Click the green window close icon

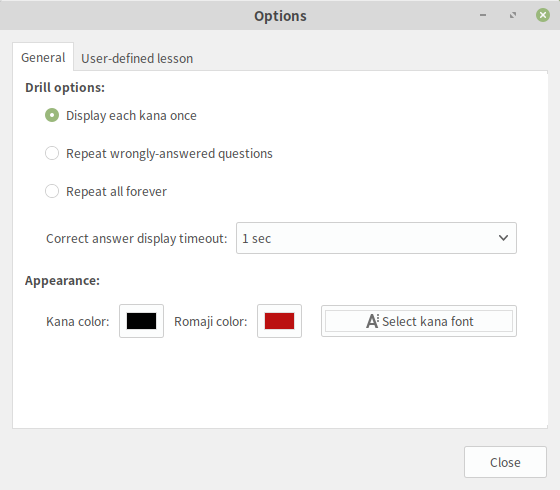click(x=542, y=15)
